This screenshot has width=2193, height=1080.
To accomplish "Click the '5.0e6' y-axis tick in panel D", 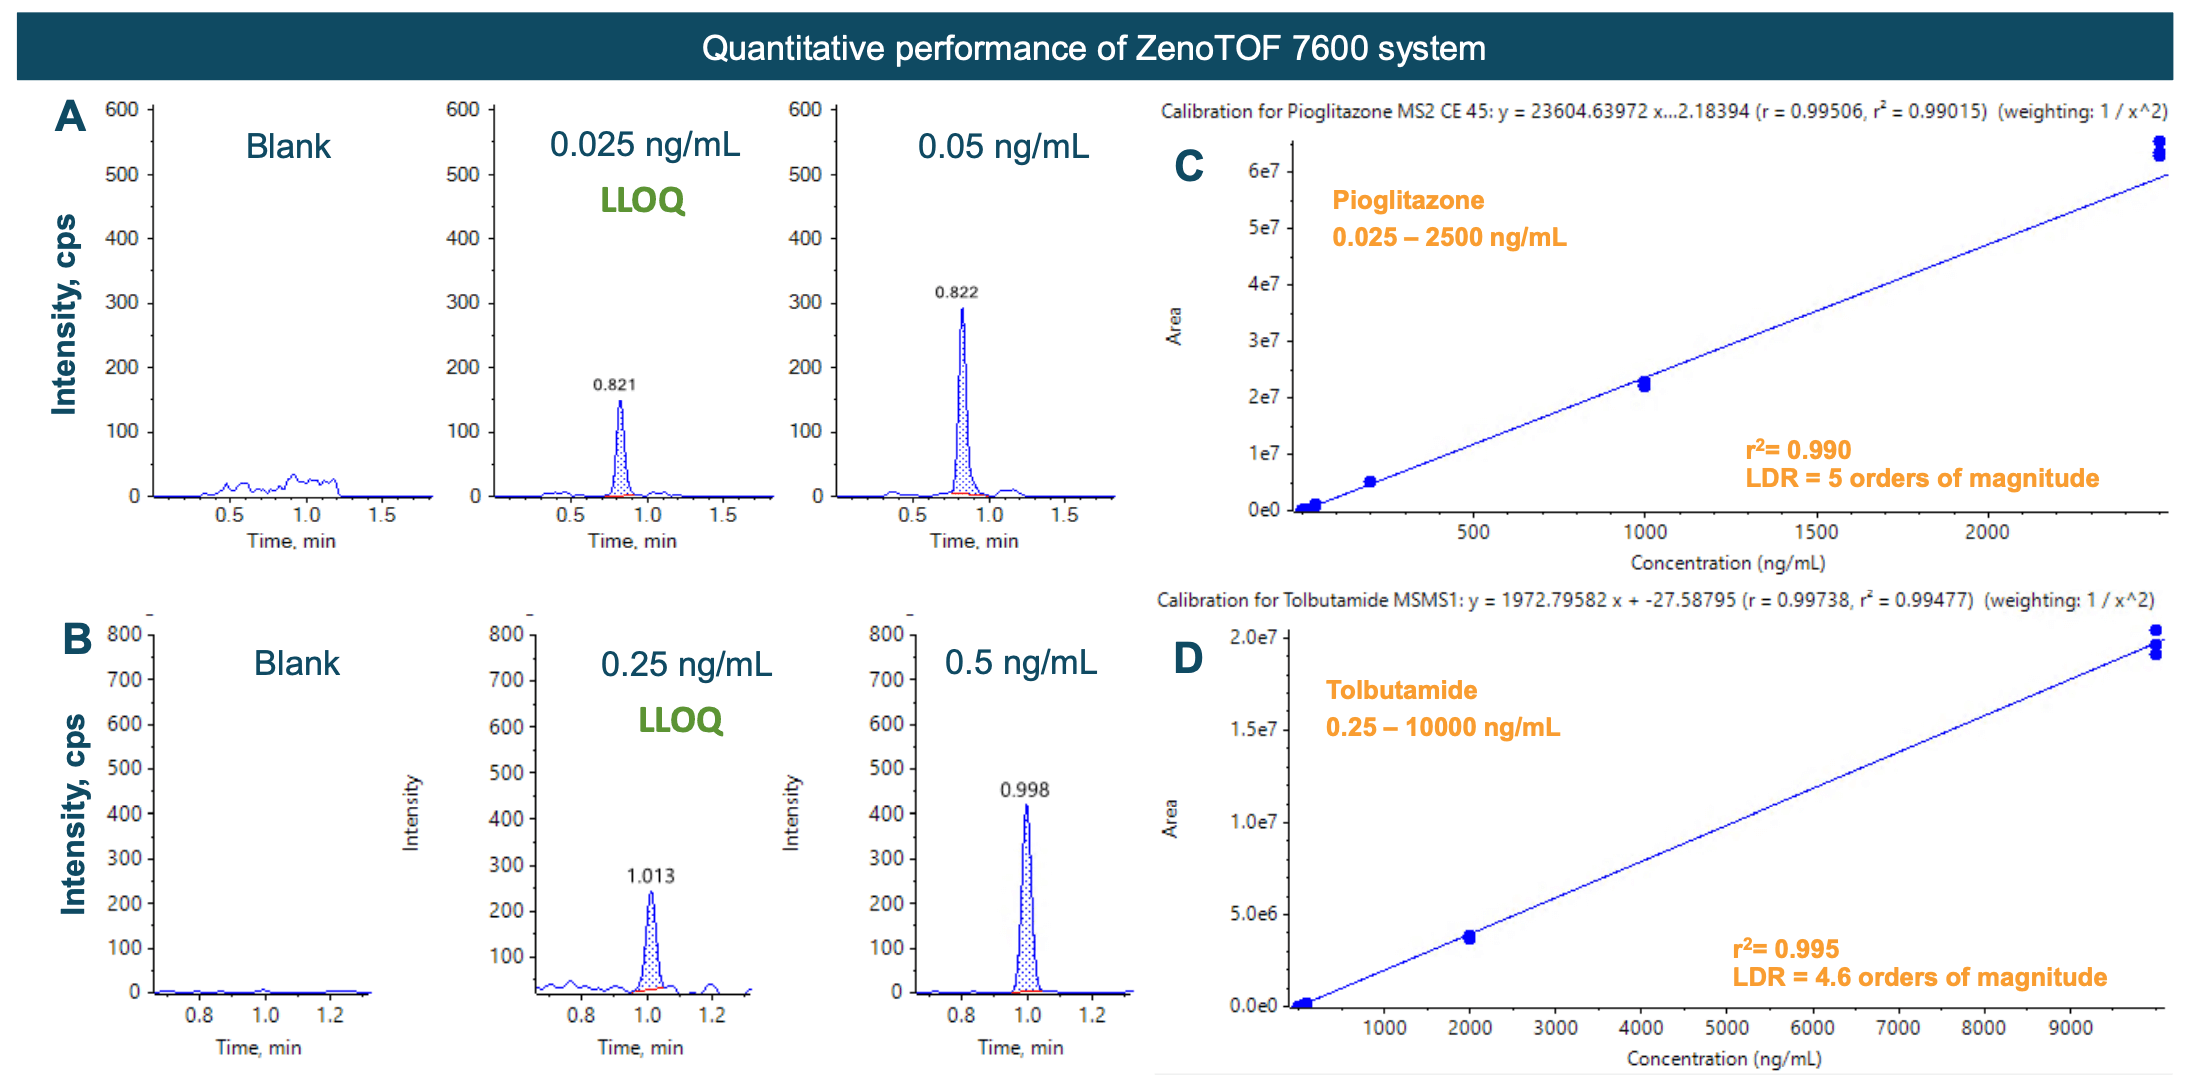I will point(1253,913).
